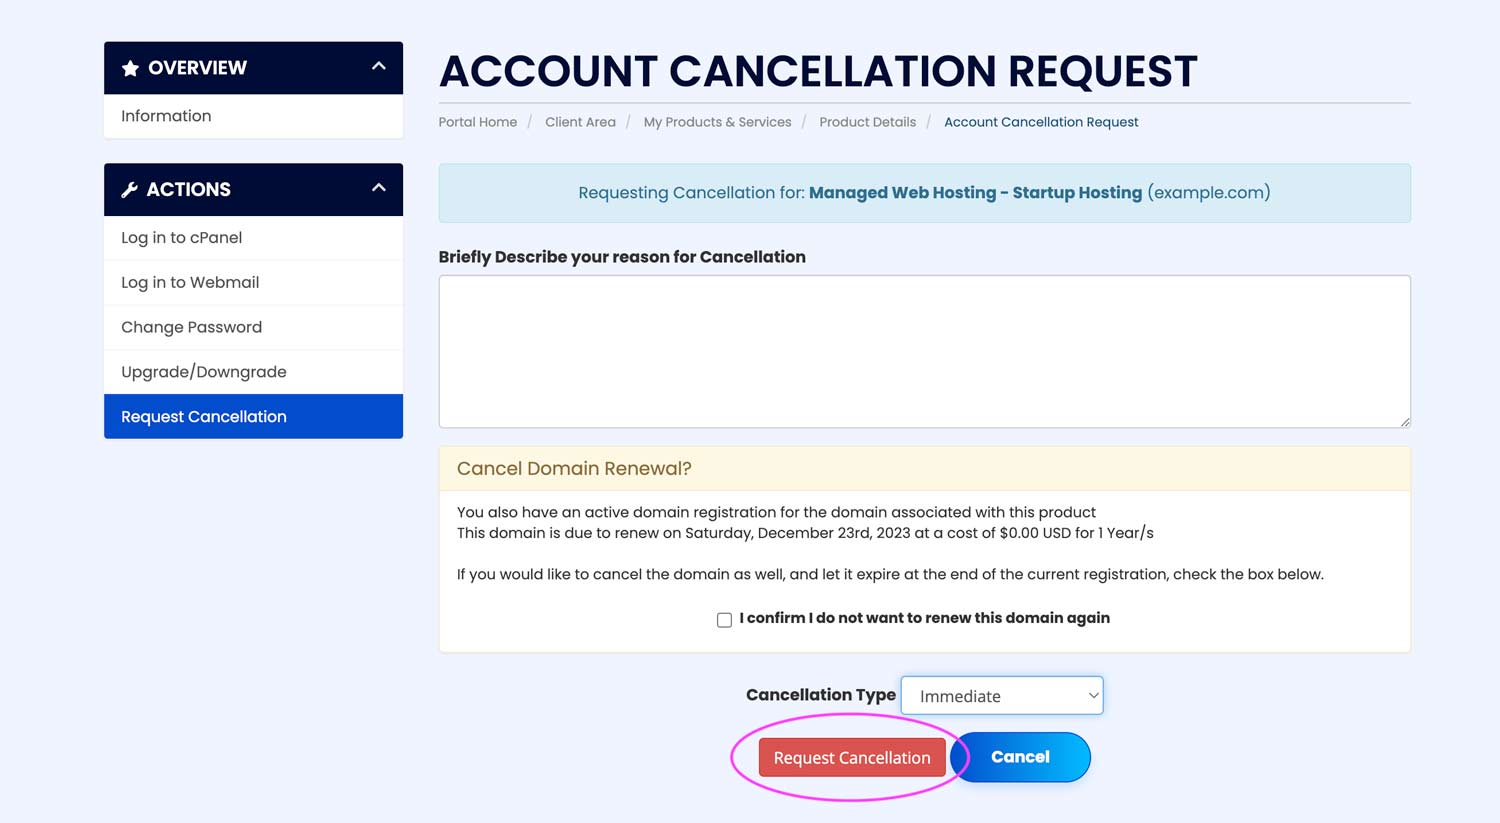
Task: Click the blue Cancel button
Action: click(x=1020, y=757)
